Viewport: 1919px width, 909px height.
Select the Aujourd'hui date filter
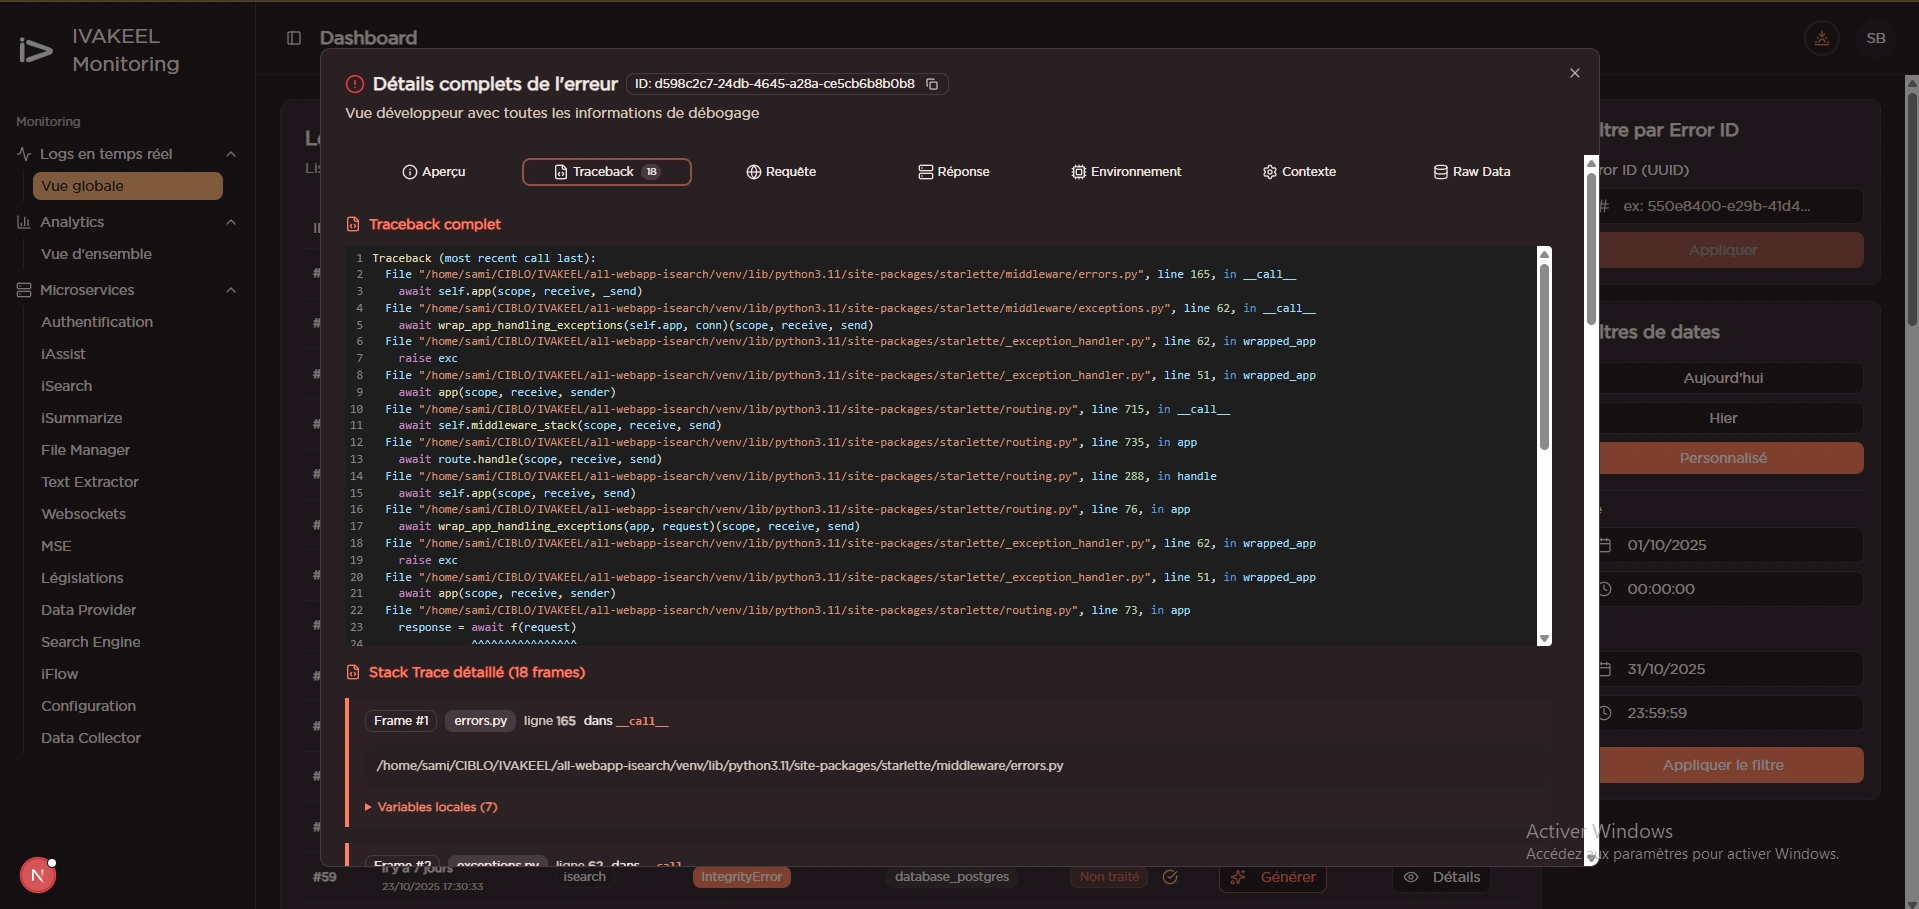pos(1731,378)
